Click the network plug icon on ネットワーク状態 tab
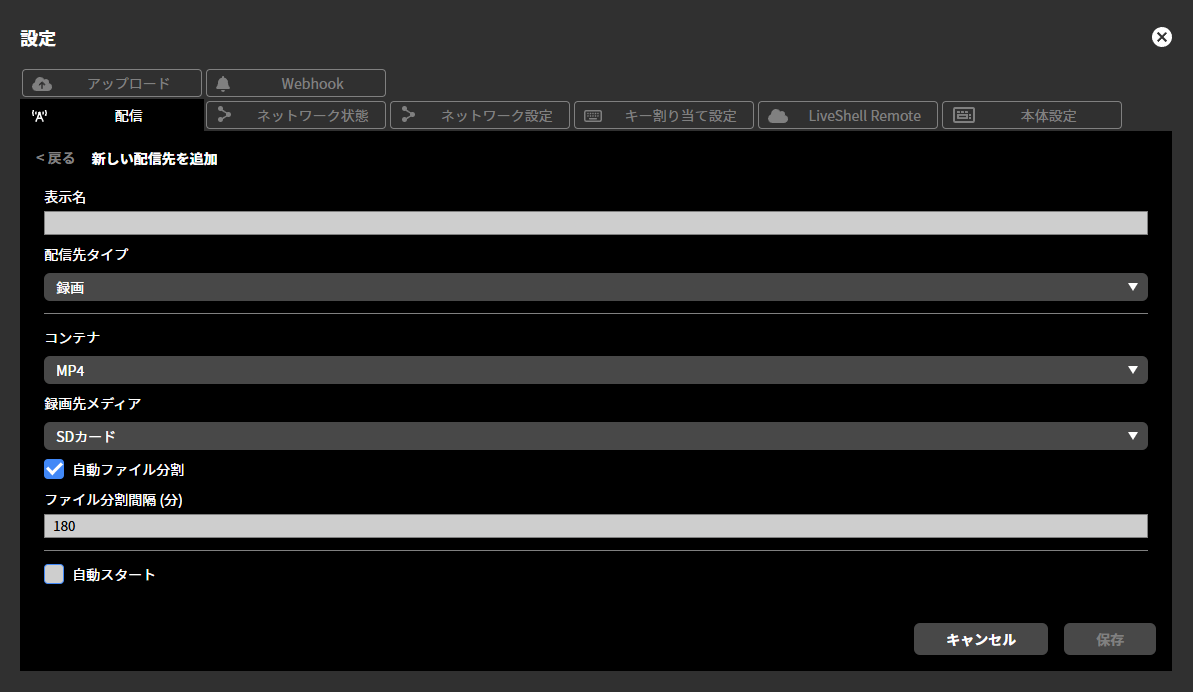1193x692 pixels. [x=224, y=115]
